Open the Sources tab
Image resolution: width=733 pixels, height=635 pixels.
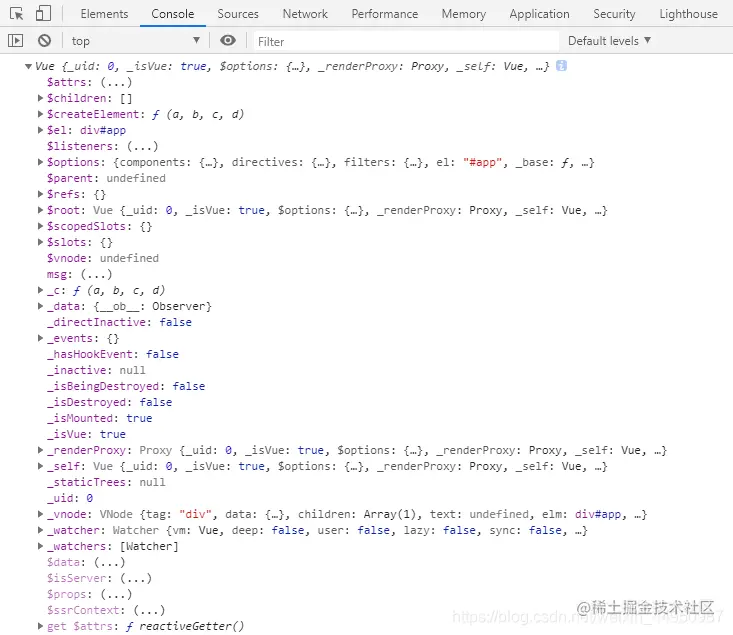238,14
